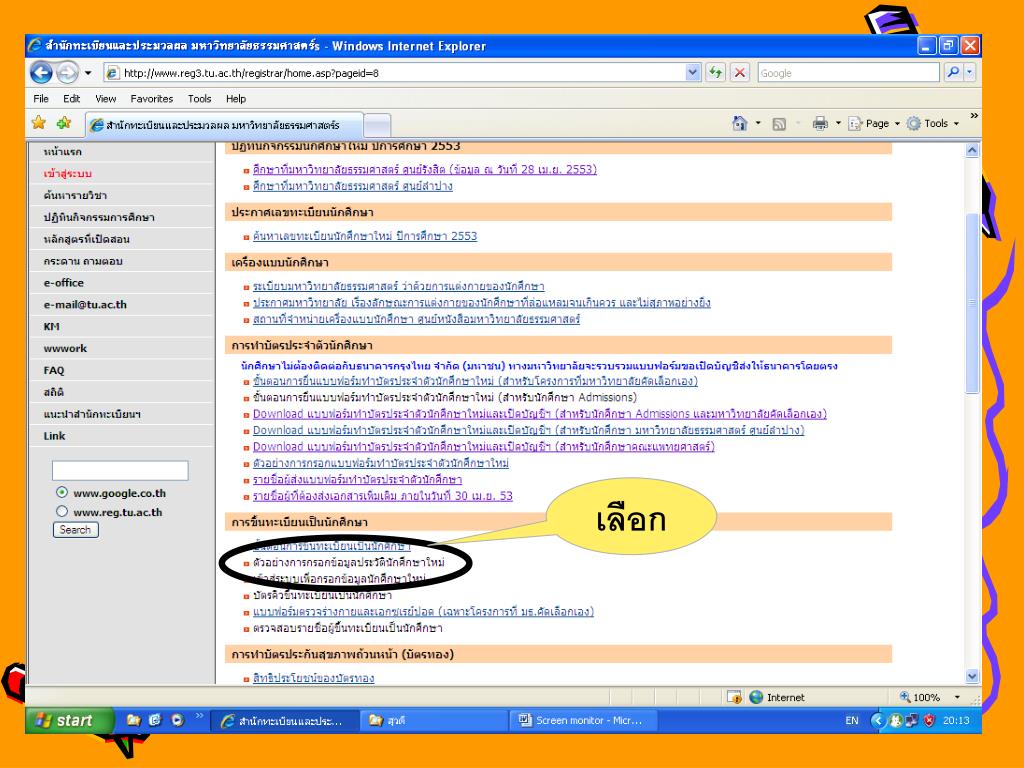Switch to the สุวดี folder taskbar window
Viewport: 1024px width, 768px height.
[x=432, y=720]
